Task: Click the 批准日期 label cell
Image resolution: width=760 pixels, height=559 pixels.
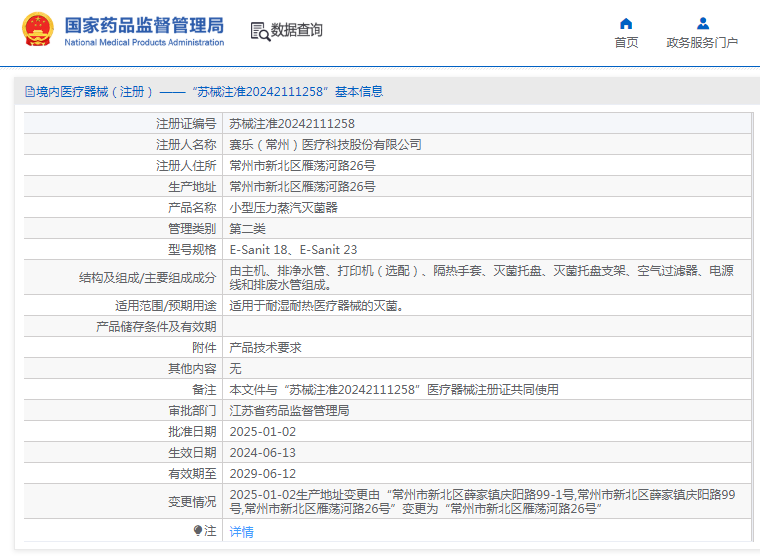Action: [x=123, y=432]
